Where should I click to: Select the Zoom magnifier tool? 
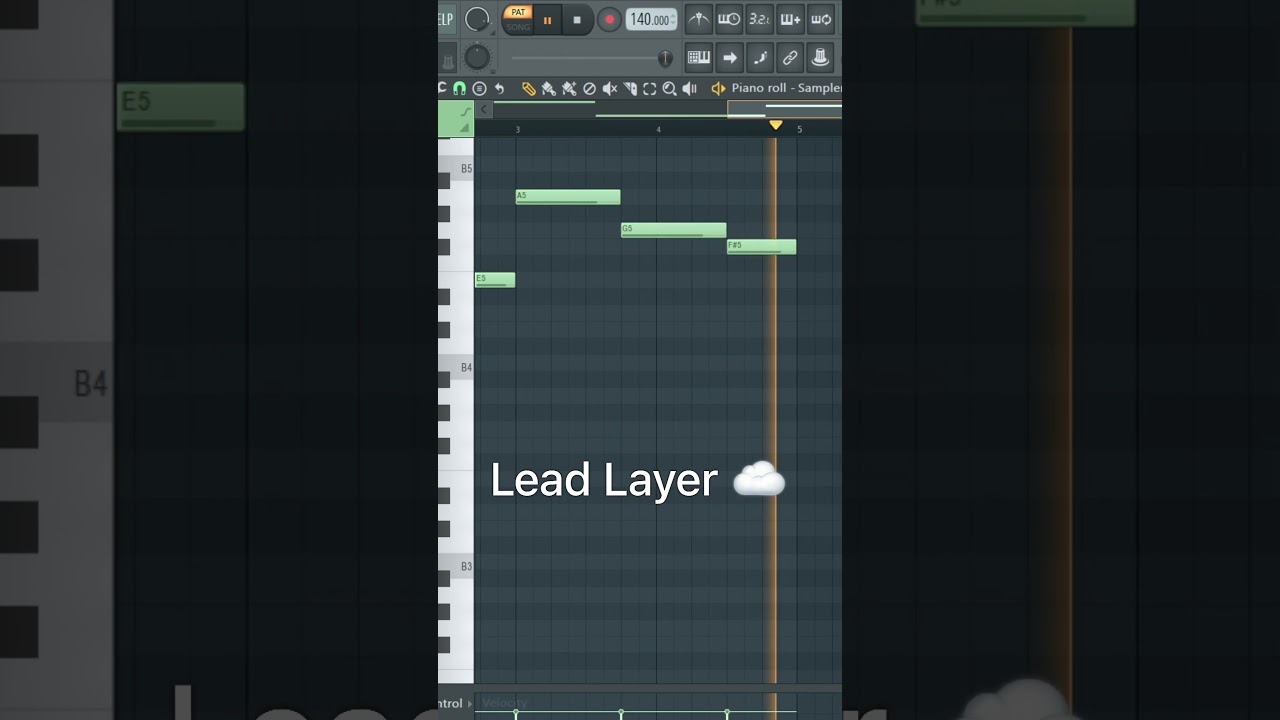[669, 88]
